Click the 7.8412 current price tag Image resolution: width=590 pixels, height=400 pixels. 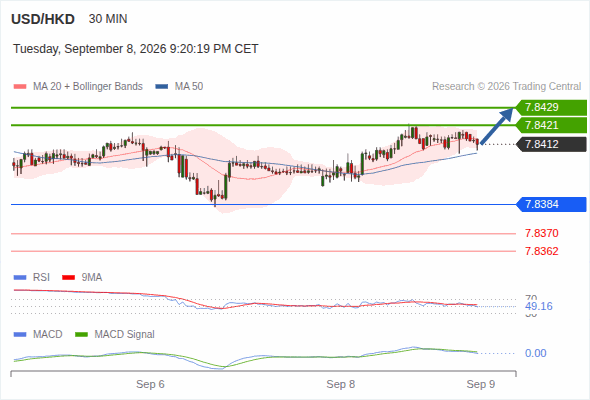[x=551, y=144]
